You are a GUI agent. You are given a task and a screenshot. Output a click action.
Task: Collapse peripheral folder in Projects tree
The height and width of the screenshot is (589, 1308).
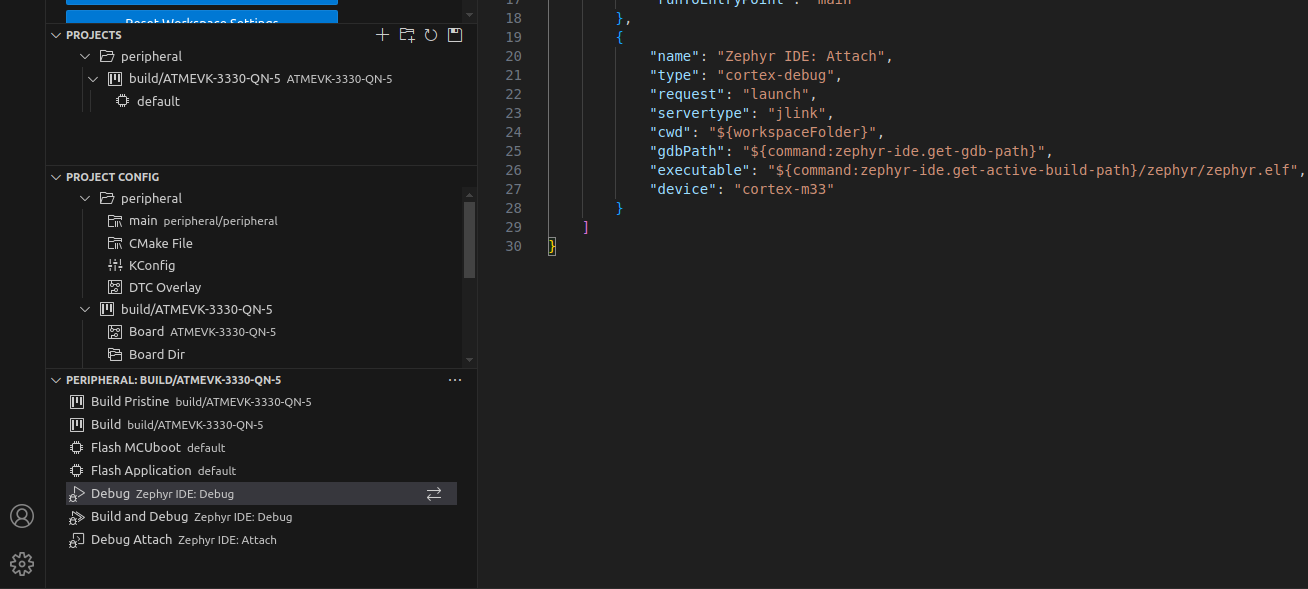85,56
